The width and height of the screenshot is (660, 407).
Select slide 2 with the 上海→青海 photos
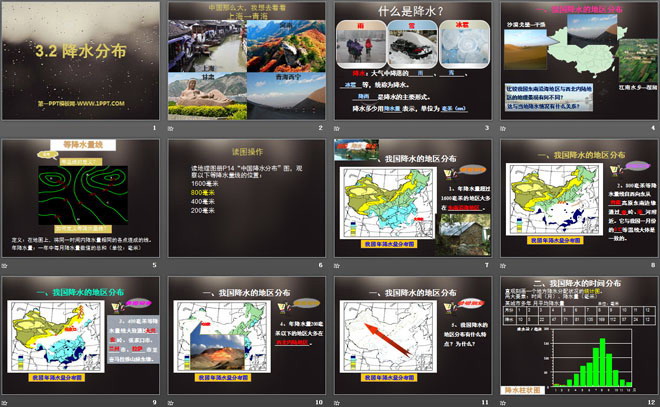tap(247, 61)
